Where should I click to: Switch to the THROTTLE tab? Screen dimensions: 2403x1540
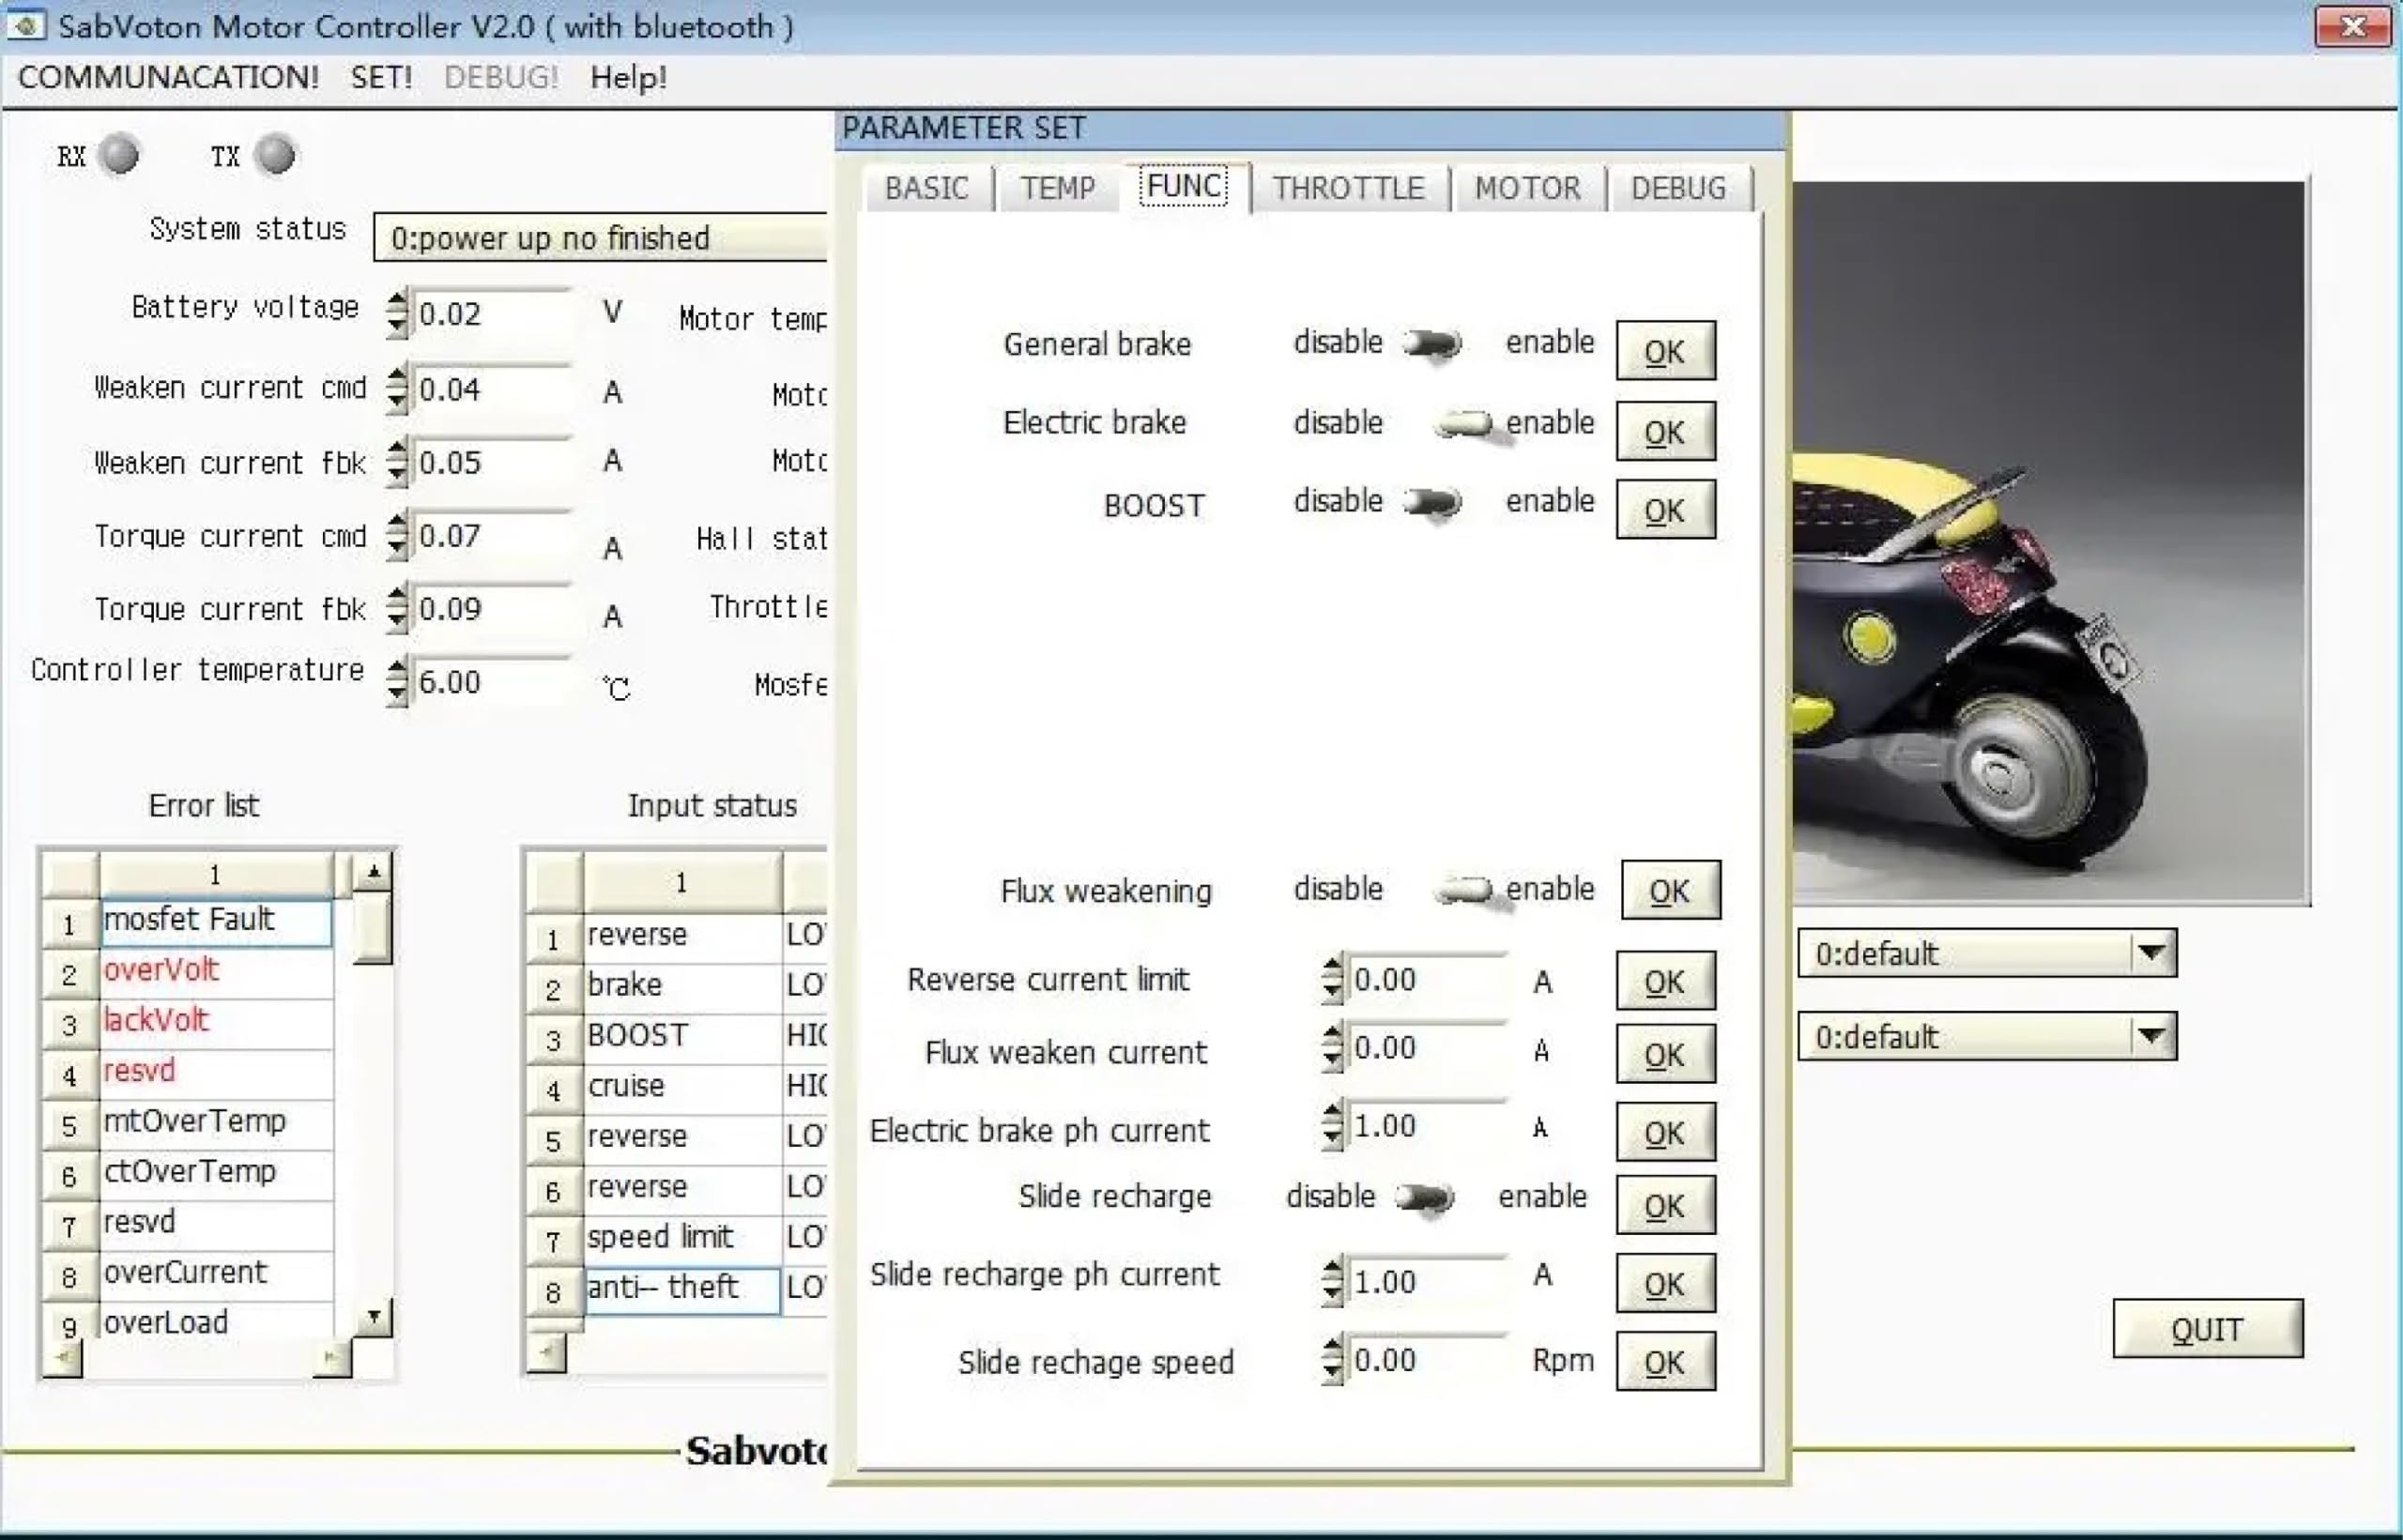pos(1348,188)
